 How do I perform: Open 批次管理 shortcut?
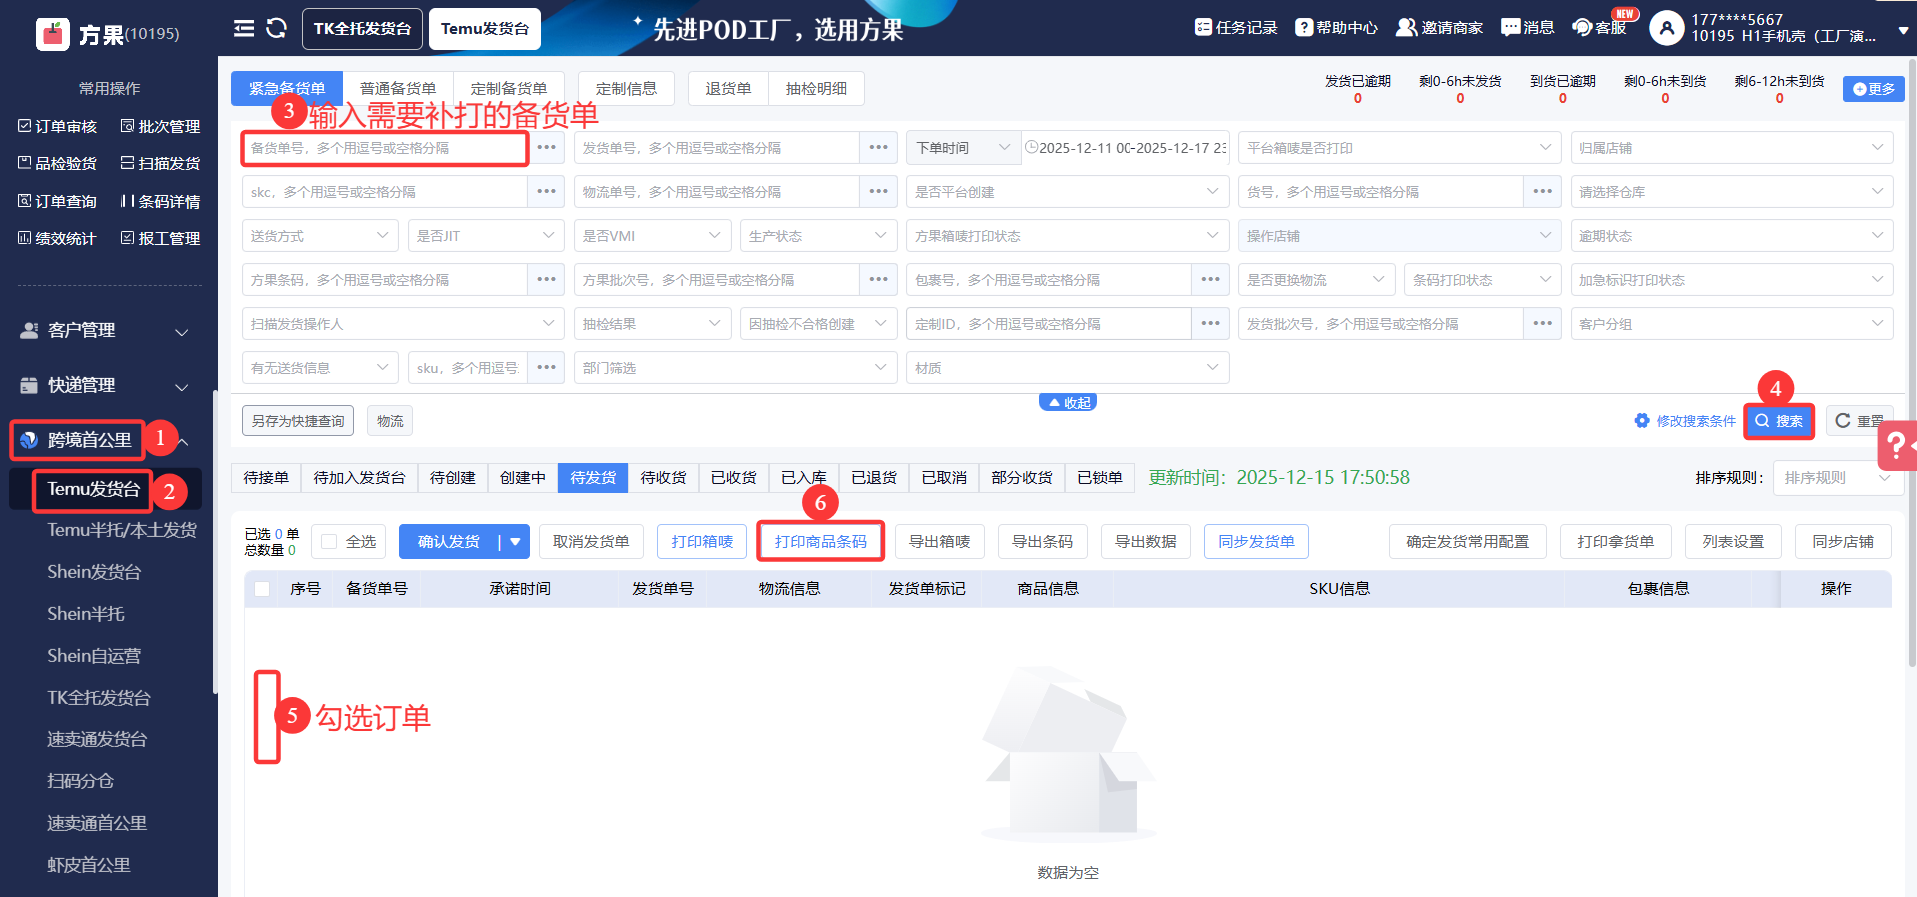(x=160, y=126)
